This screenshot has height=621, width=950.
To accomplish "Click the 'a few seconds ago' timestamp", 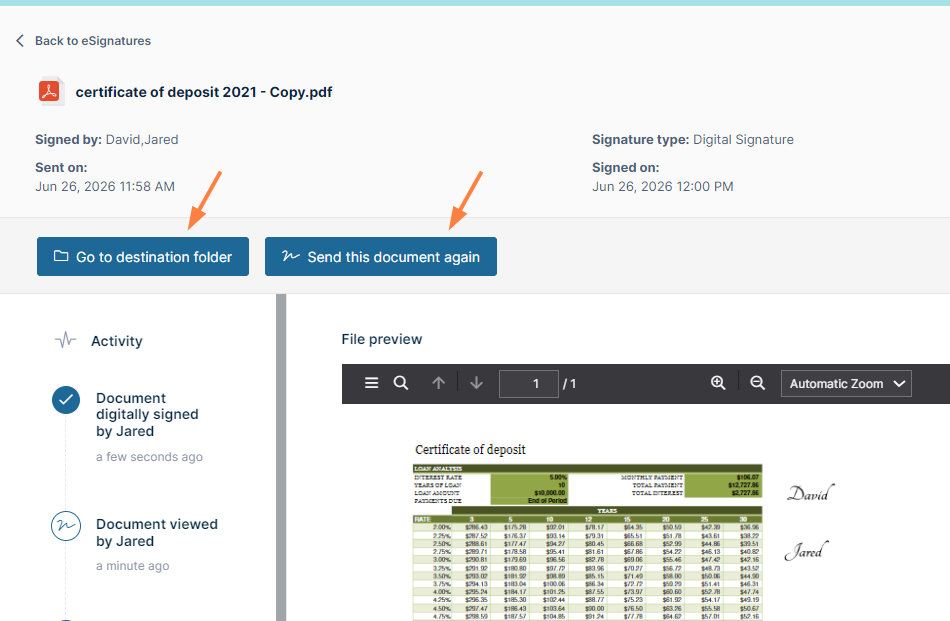I will (149, 457).
